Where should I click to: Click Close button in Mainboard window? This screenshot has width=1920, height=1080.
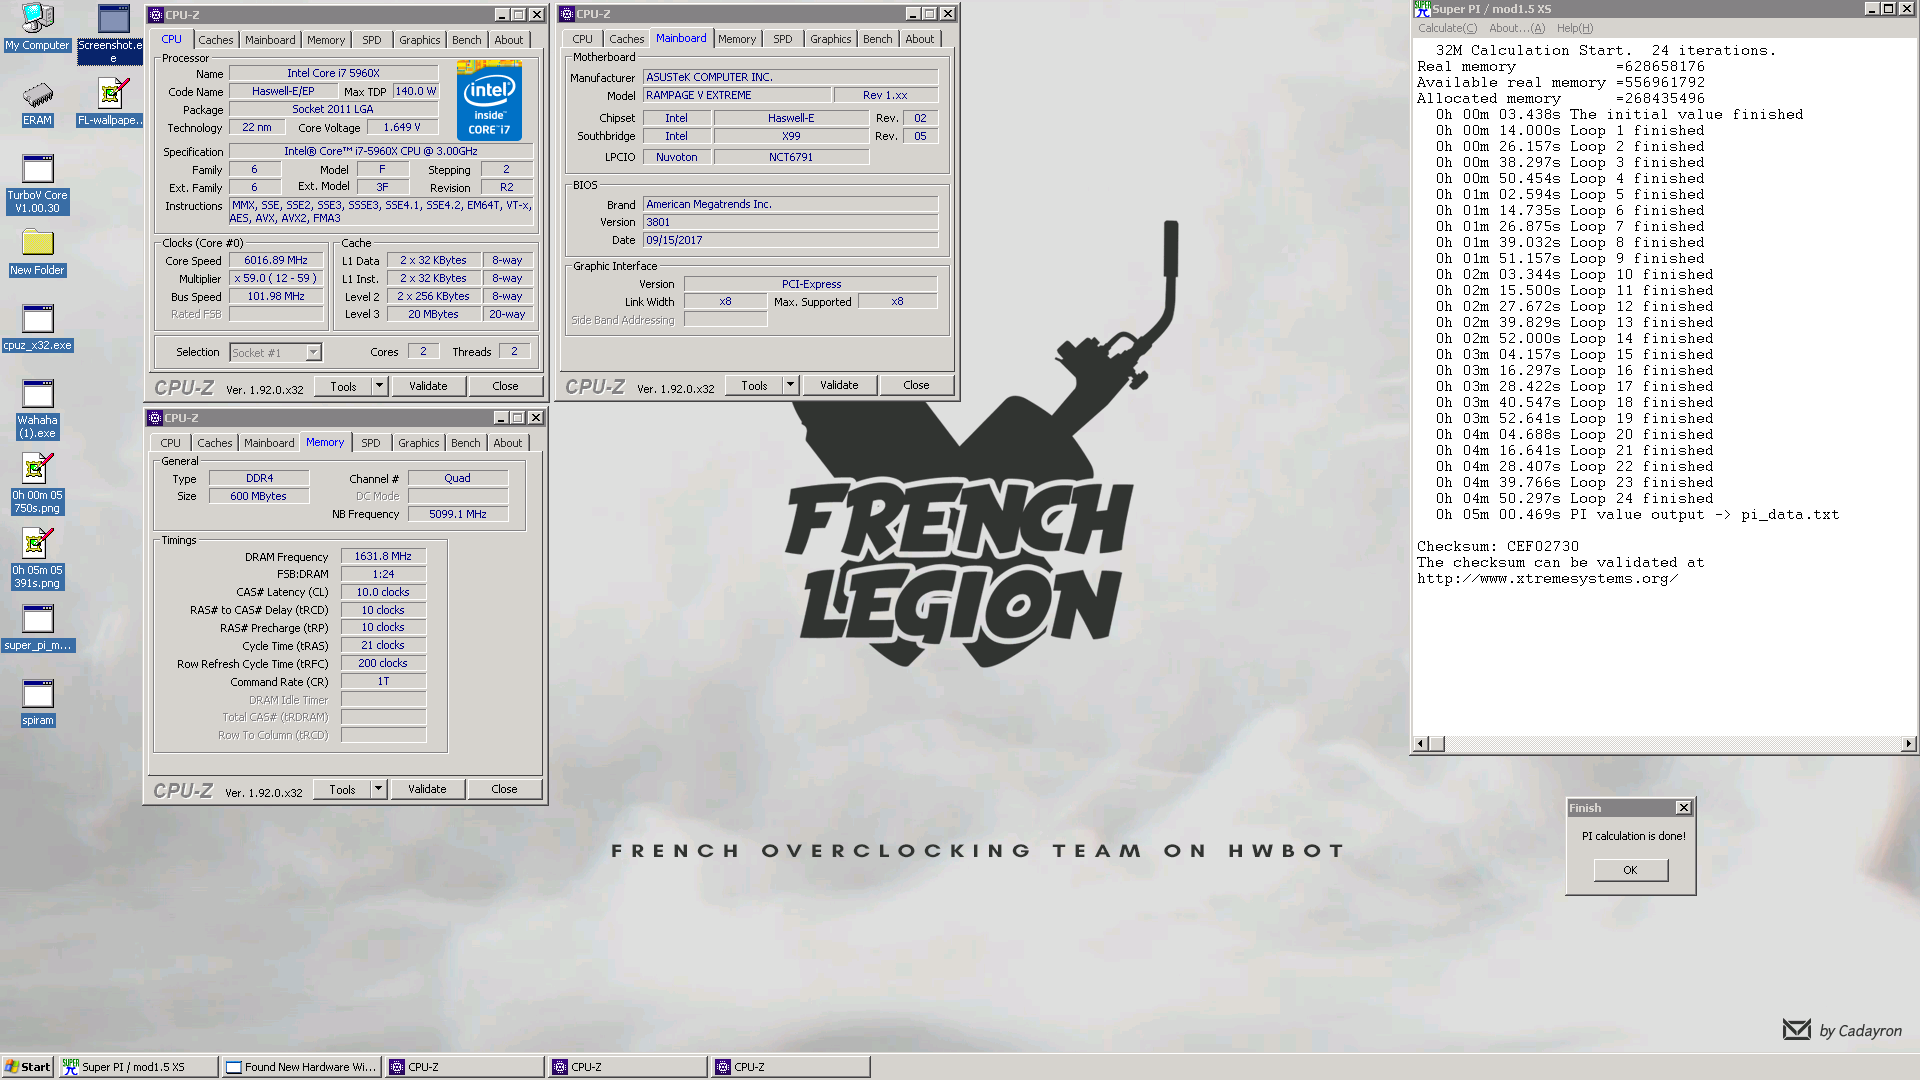click(x=916, y=385)
